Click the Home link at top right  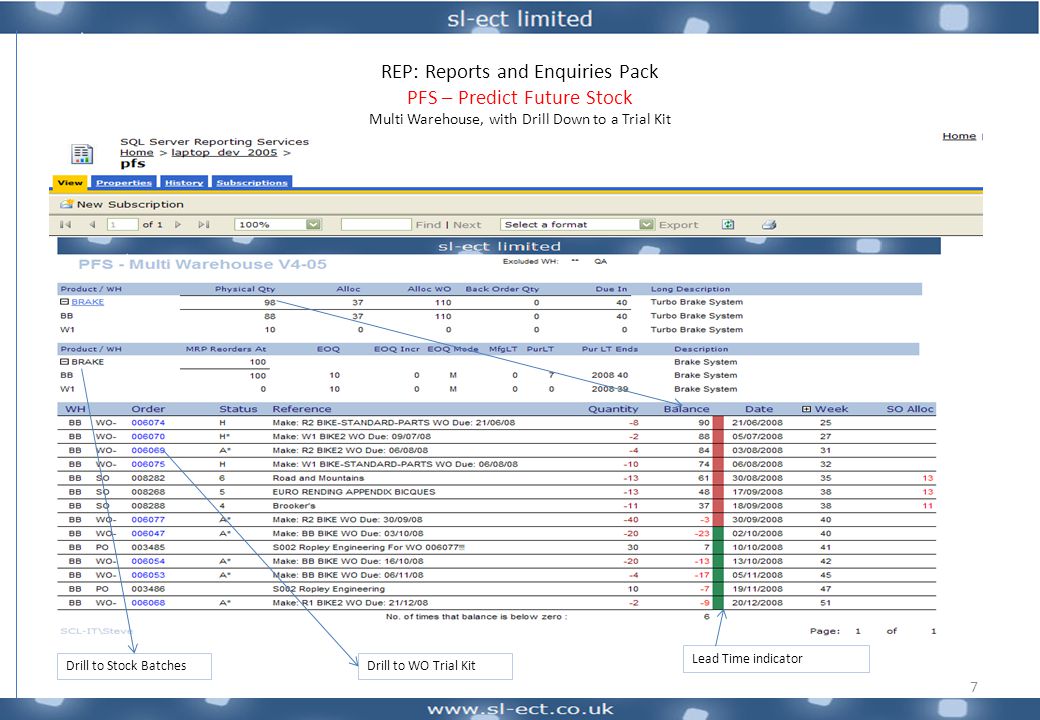click(959, 136)
